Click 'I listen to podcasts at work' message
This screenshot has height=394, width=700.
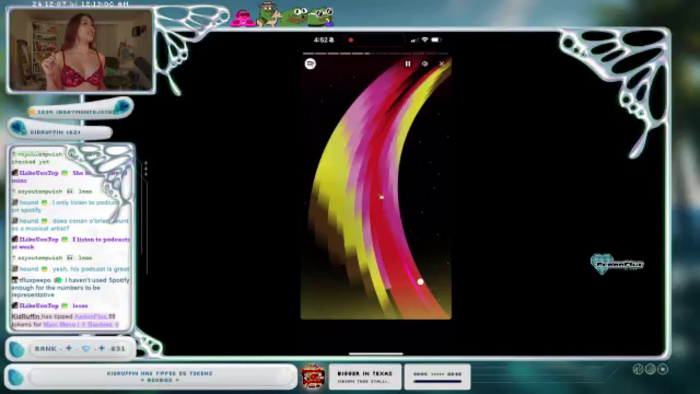pos(71,243)
